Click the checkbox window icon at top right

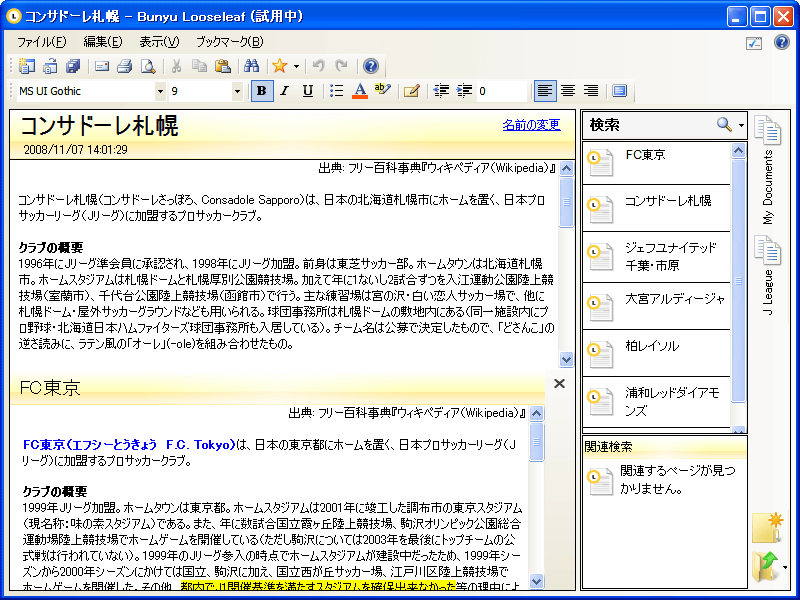[754, 43]
